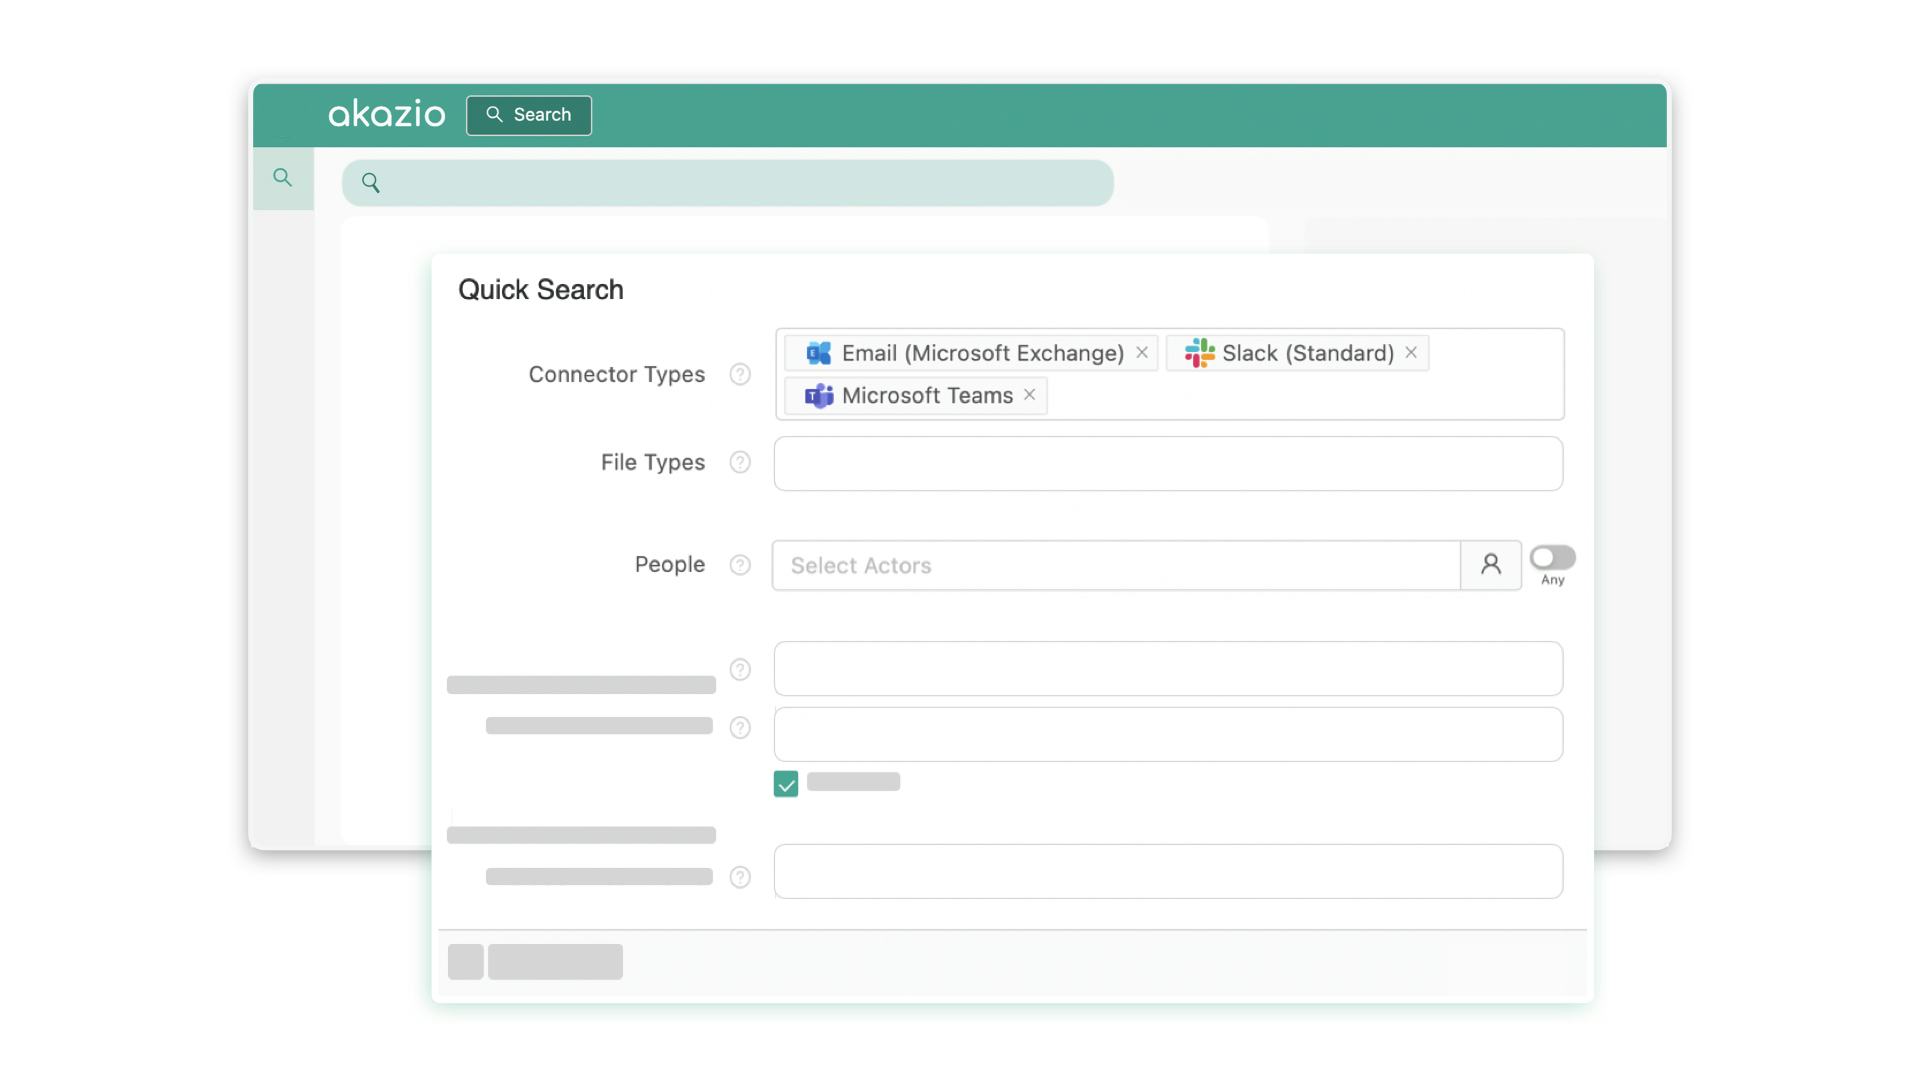Viewport: 1920px width, 1080px height.
Task: Remove Slack Standard connector tag
Action: (1411, 352)
